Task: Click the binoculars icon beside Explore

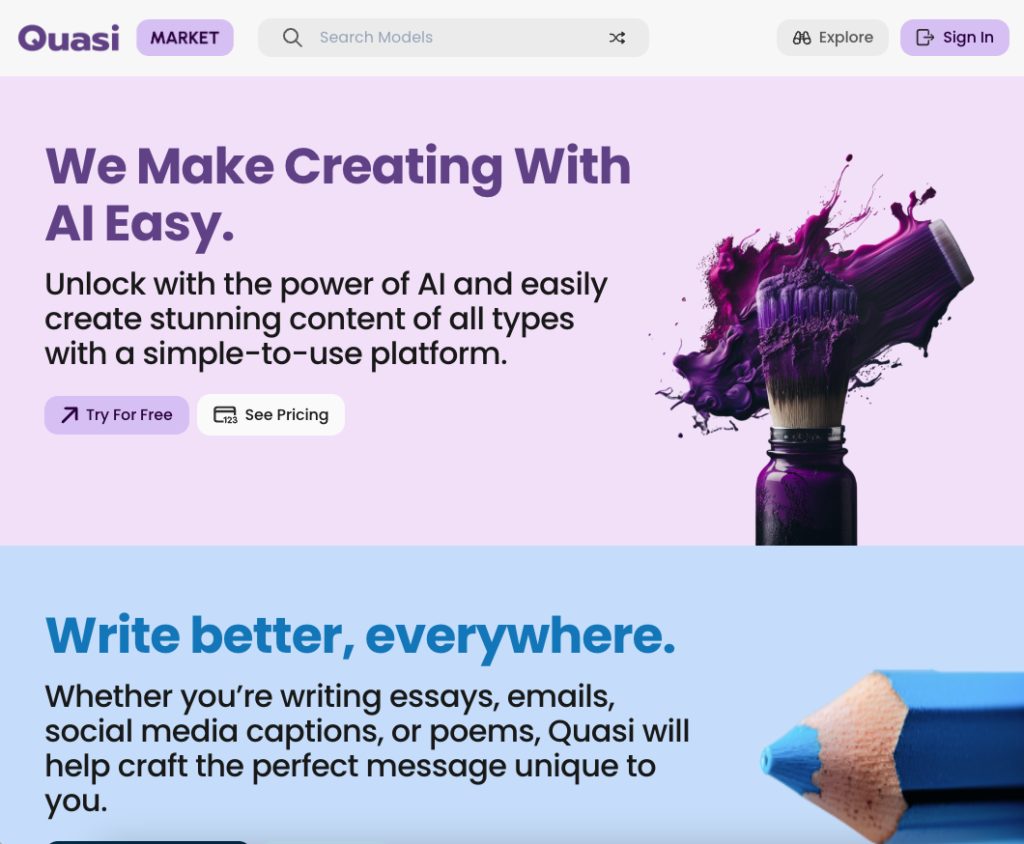Action: click(x=801, y=38)
